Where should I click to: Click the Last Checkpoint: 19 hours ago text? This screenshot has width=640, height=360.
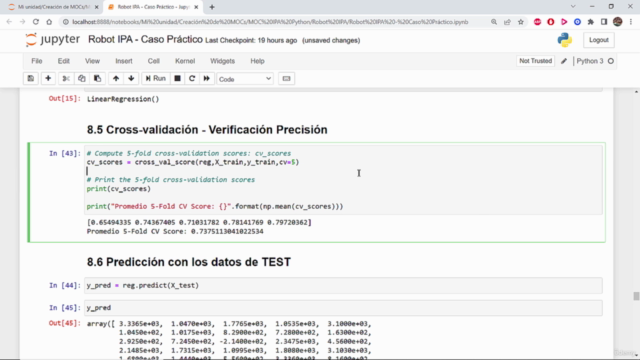click(251, 40)
